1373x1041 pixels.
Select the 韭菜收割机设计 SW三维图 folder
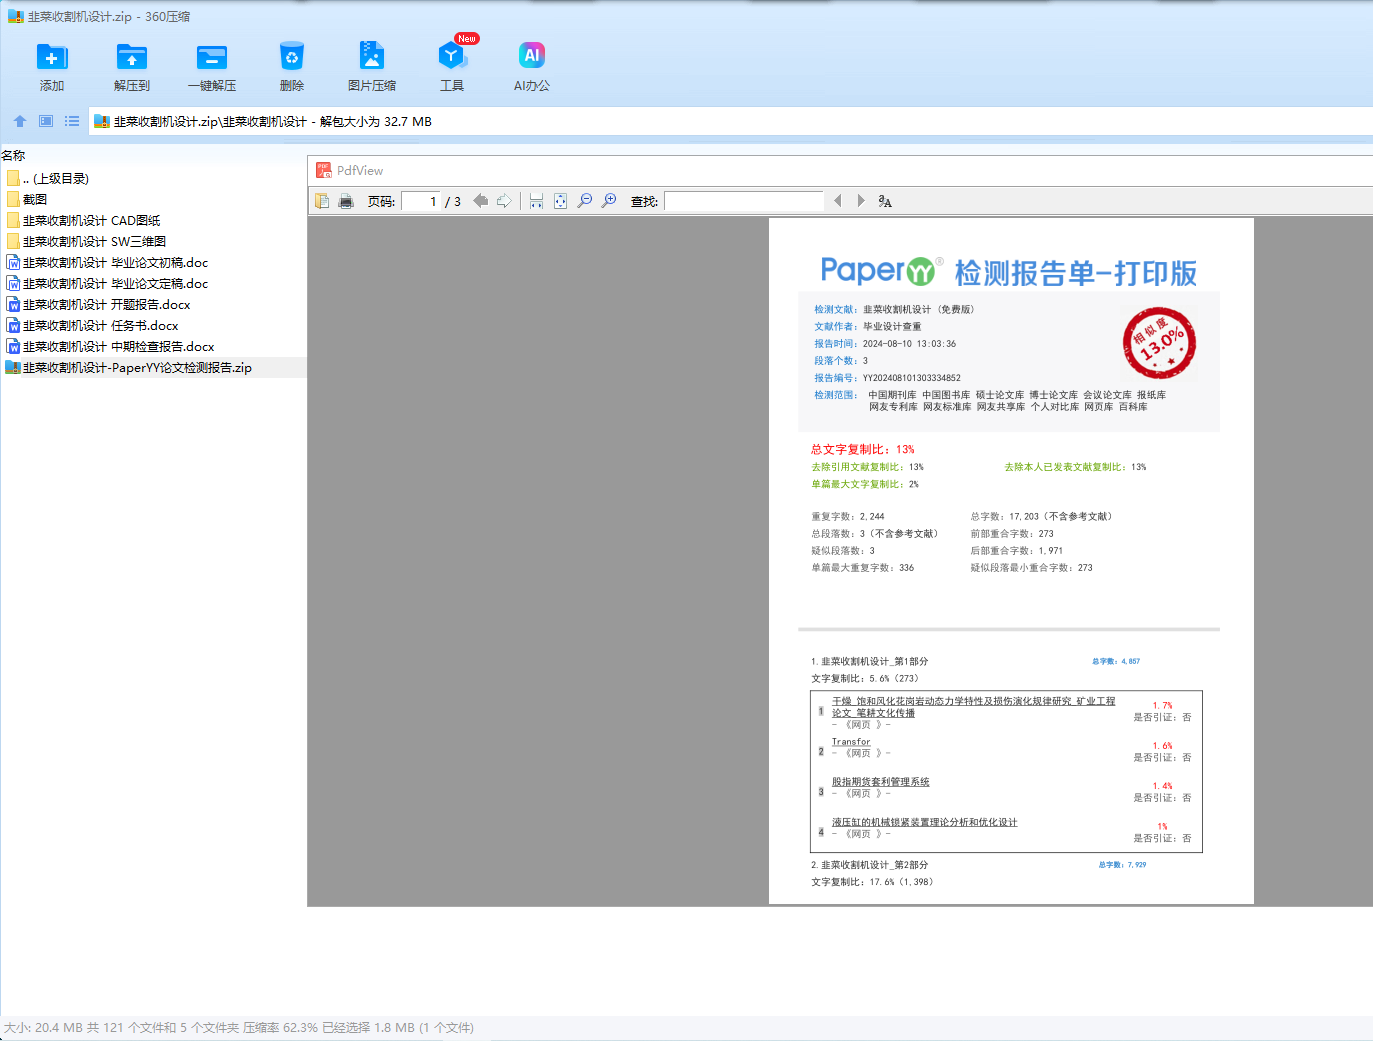(x=86, y=241)
